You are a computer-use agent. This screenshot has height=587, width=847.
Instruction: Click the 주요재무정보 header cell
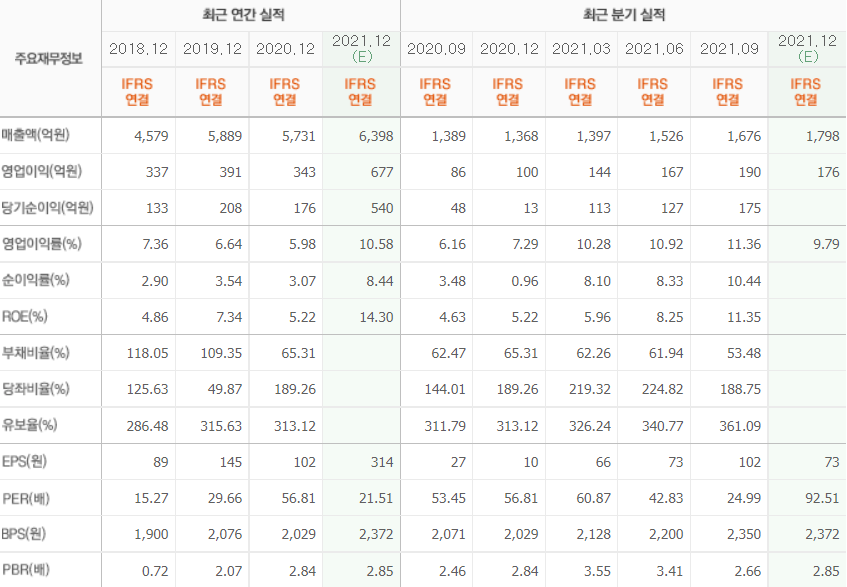point(49,58)
